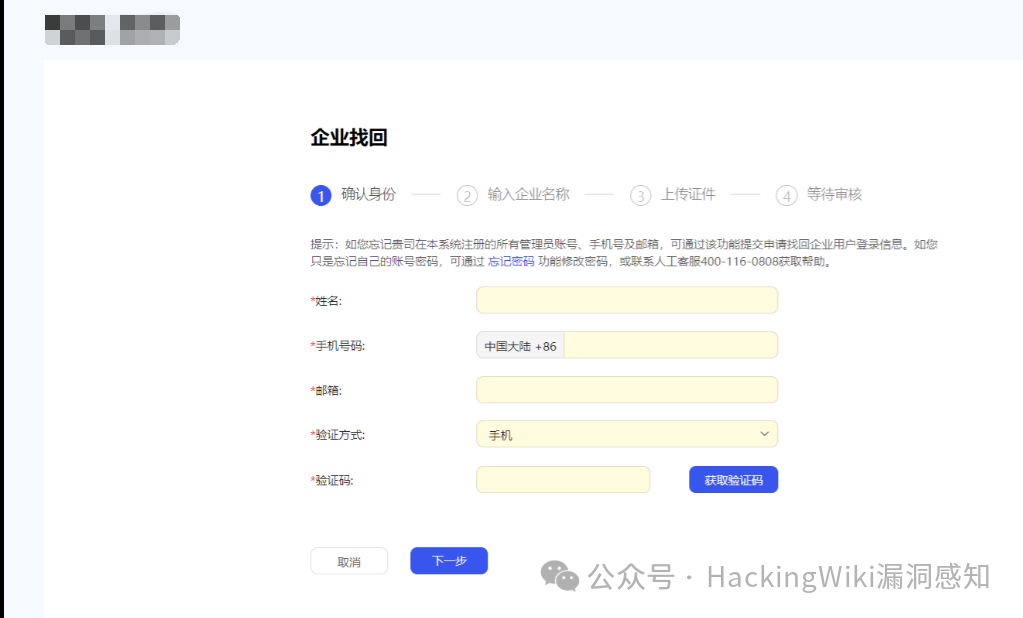Go to the 等待审核 step label
This screenshot has height=618, width=1023.
coord(834,194)
